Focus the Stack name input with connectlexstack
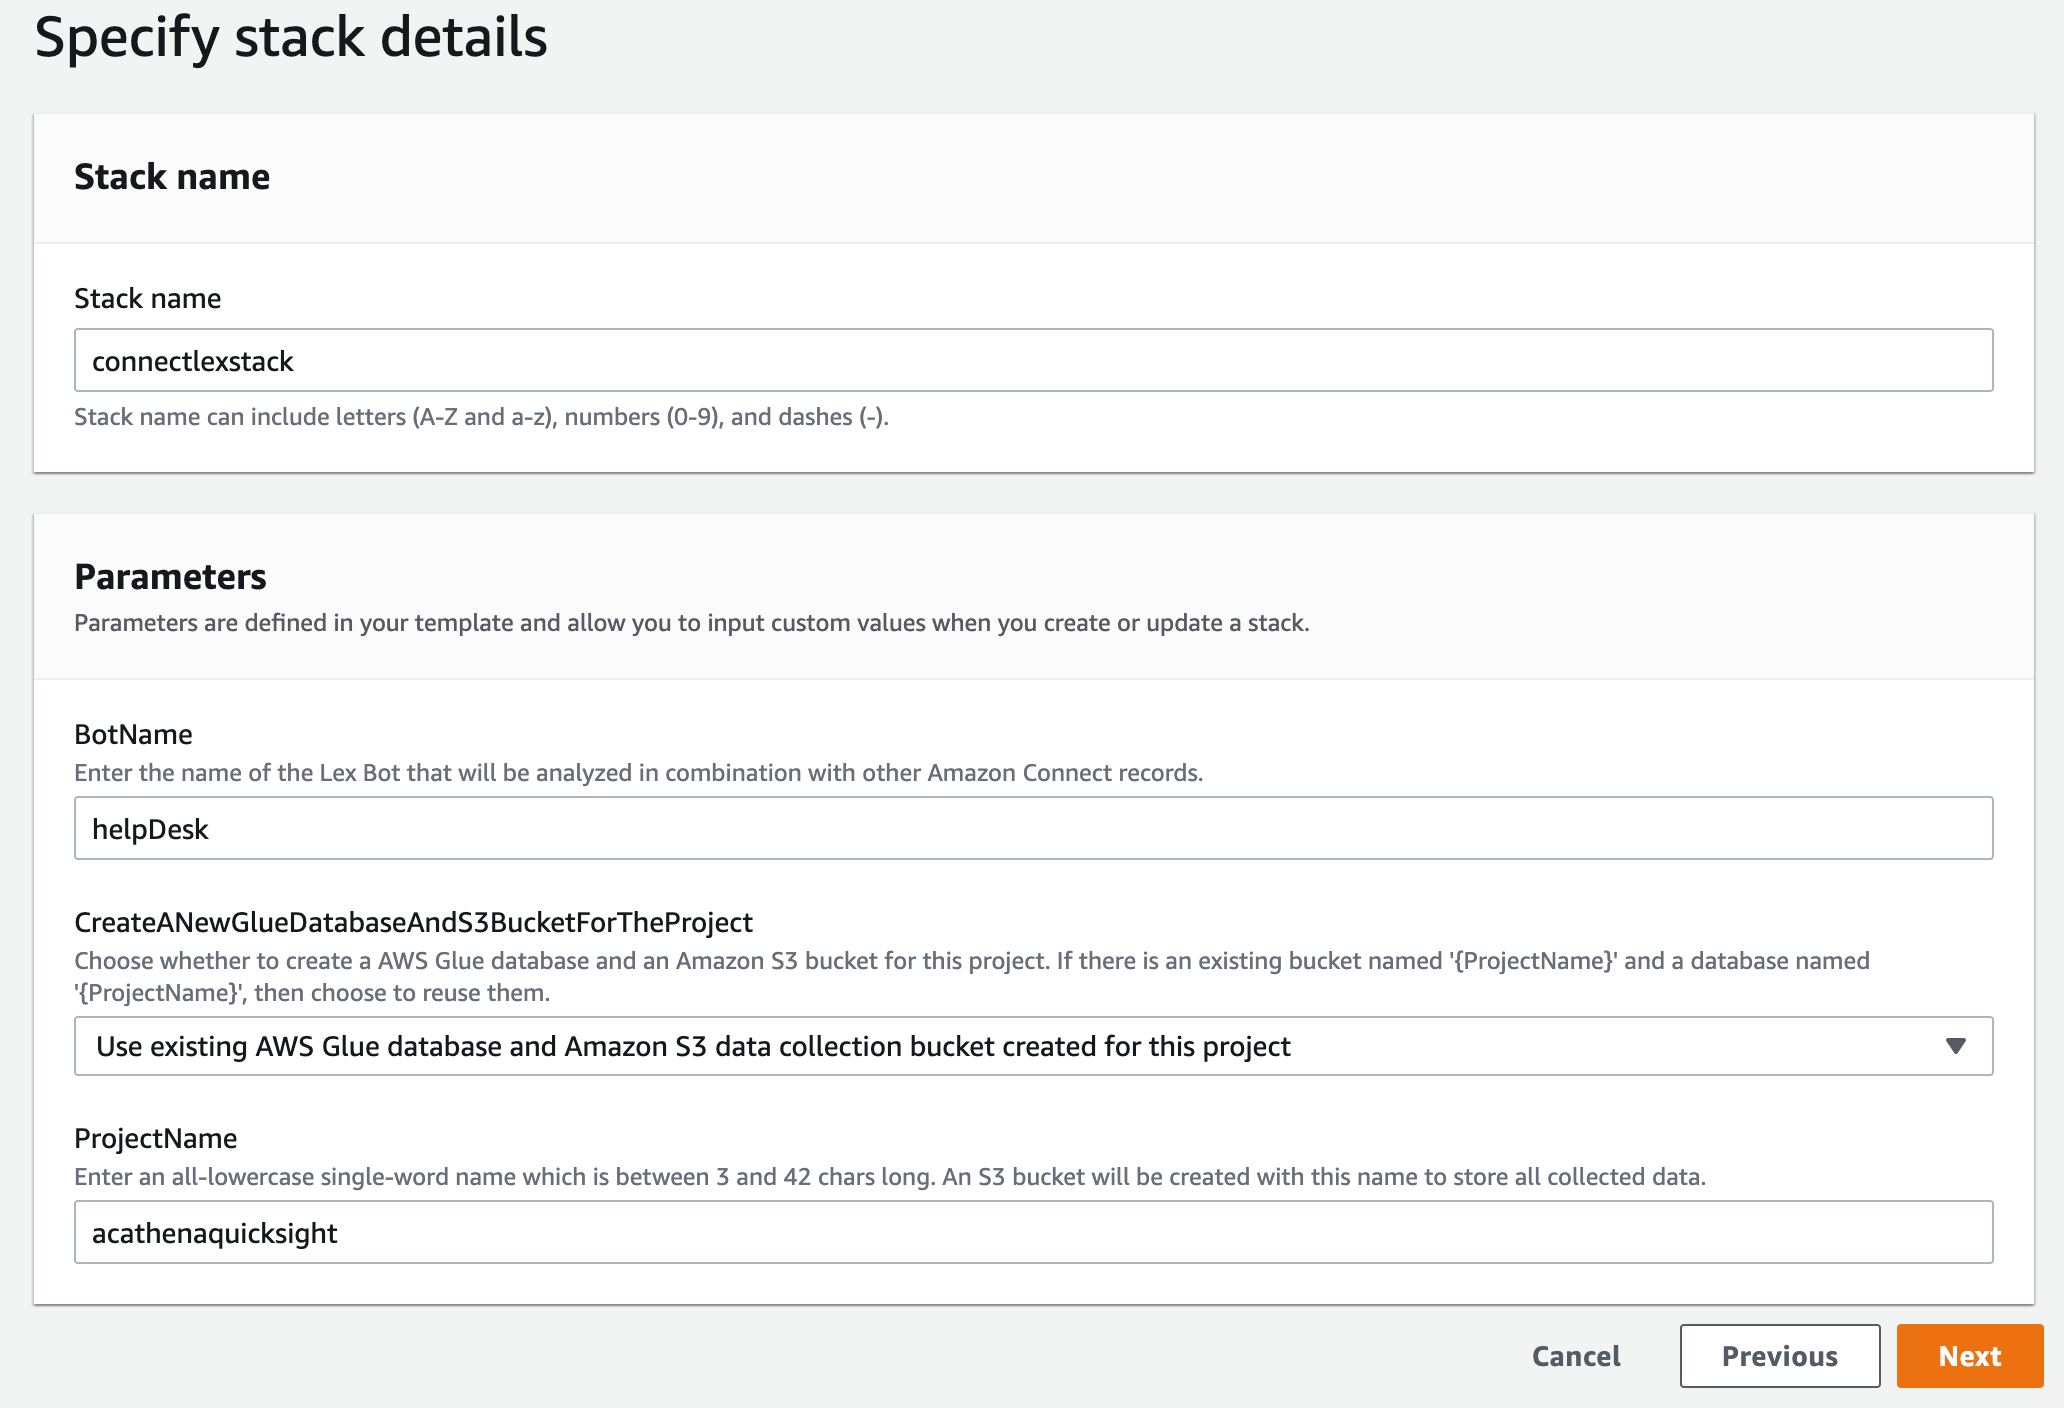Screen dimensions: 2064x1408 coord(1032,360)
